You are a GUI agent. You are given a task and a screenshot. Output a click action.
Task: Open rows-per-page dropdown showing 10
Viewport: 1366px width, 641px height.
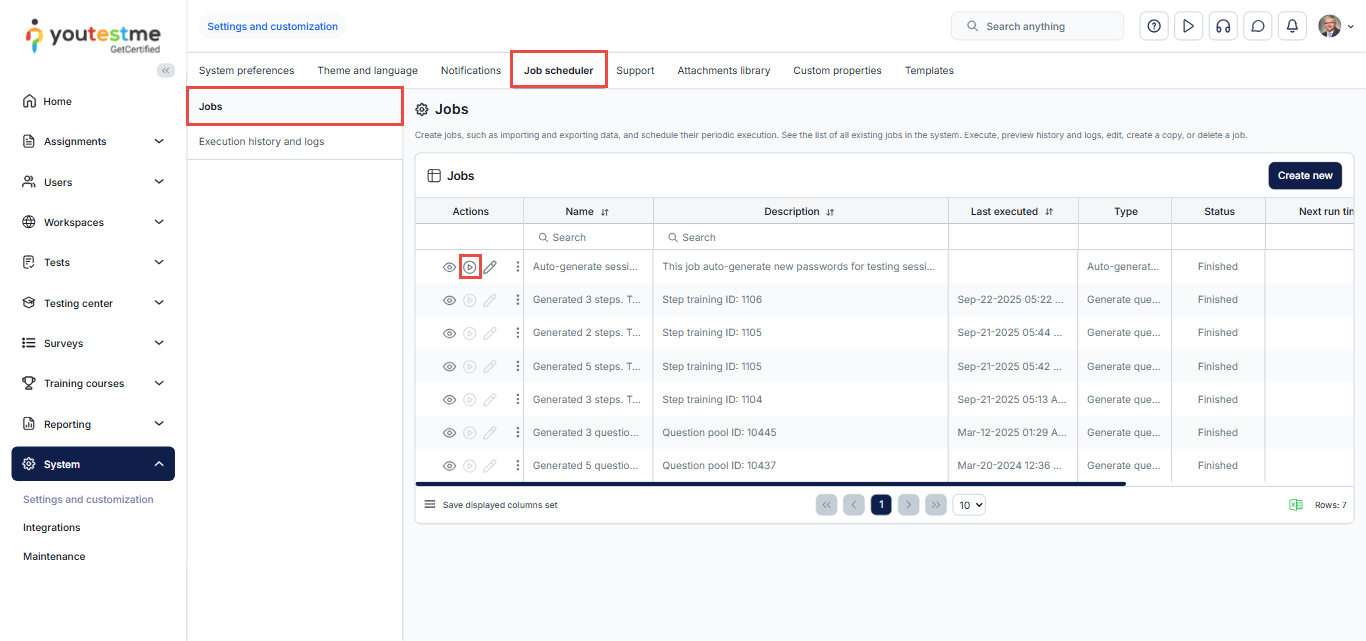969,505
